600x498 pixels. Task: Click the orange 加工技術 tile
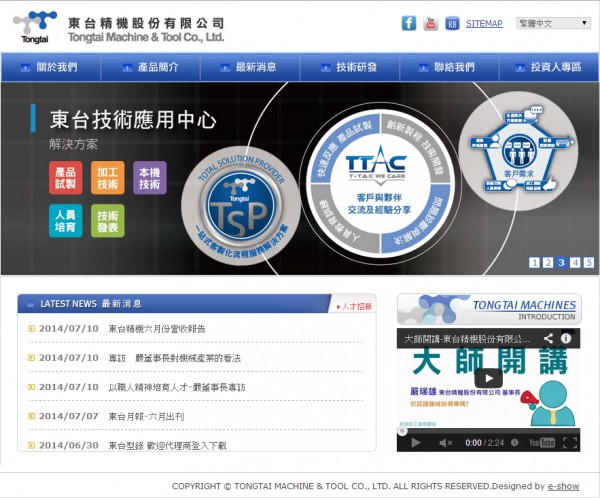pos(108,178)
